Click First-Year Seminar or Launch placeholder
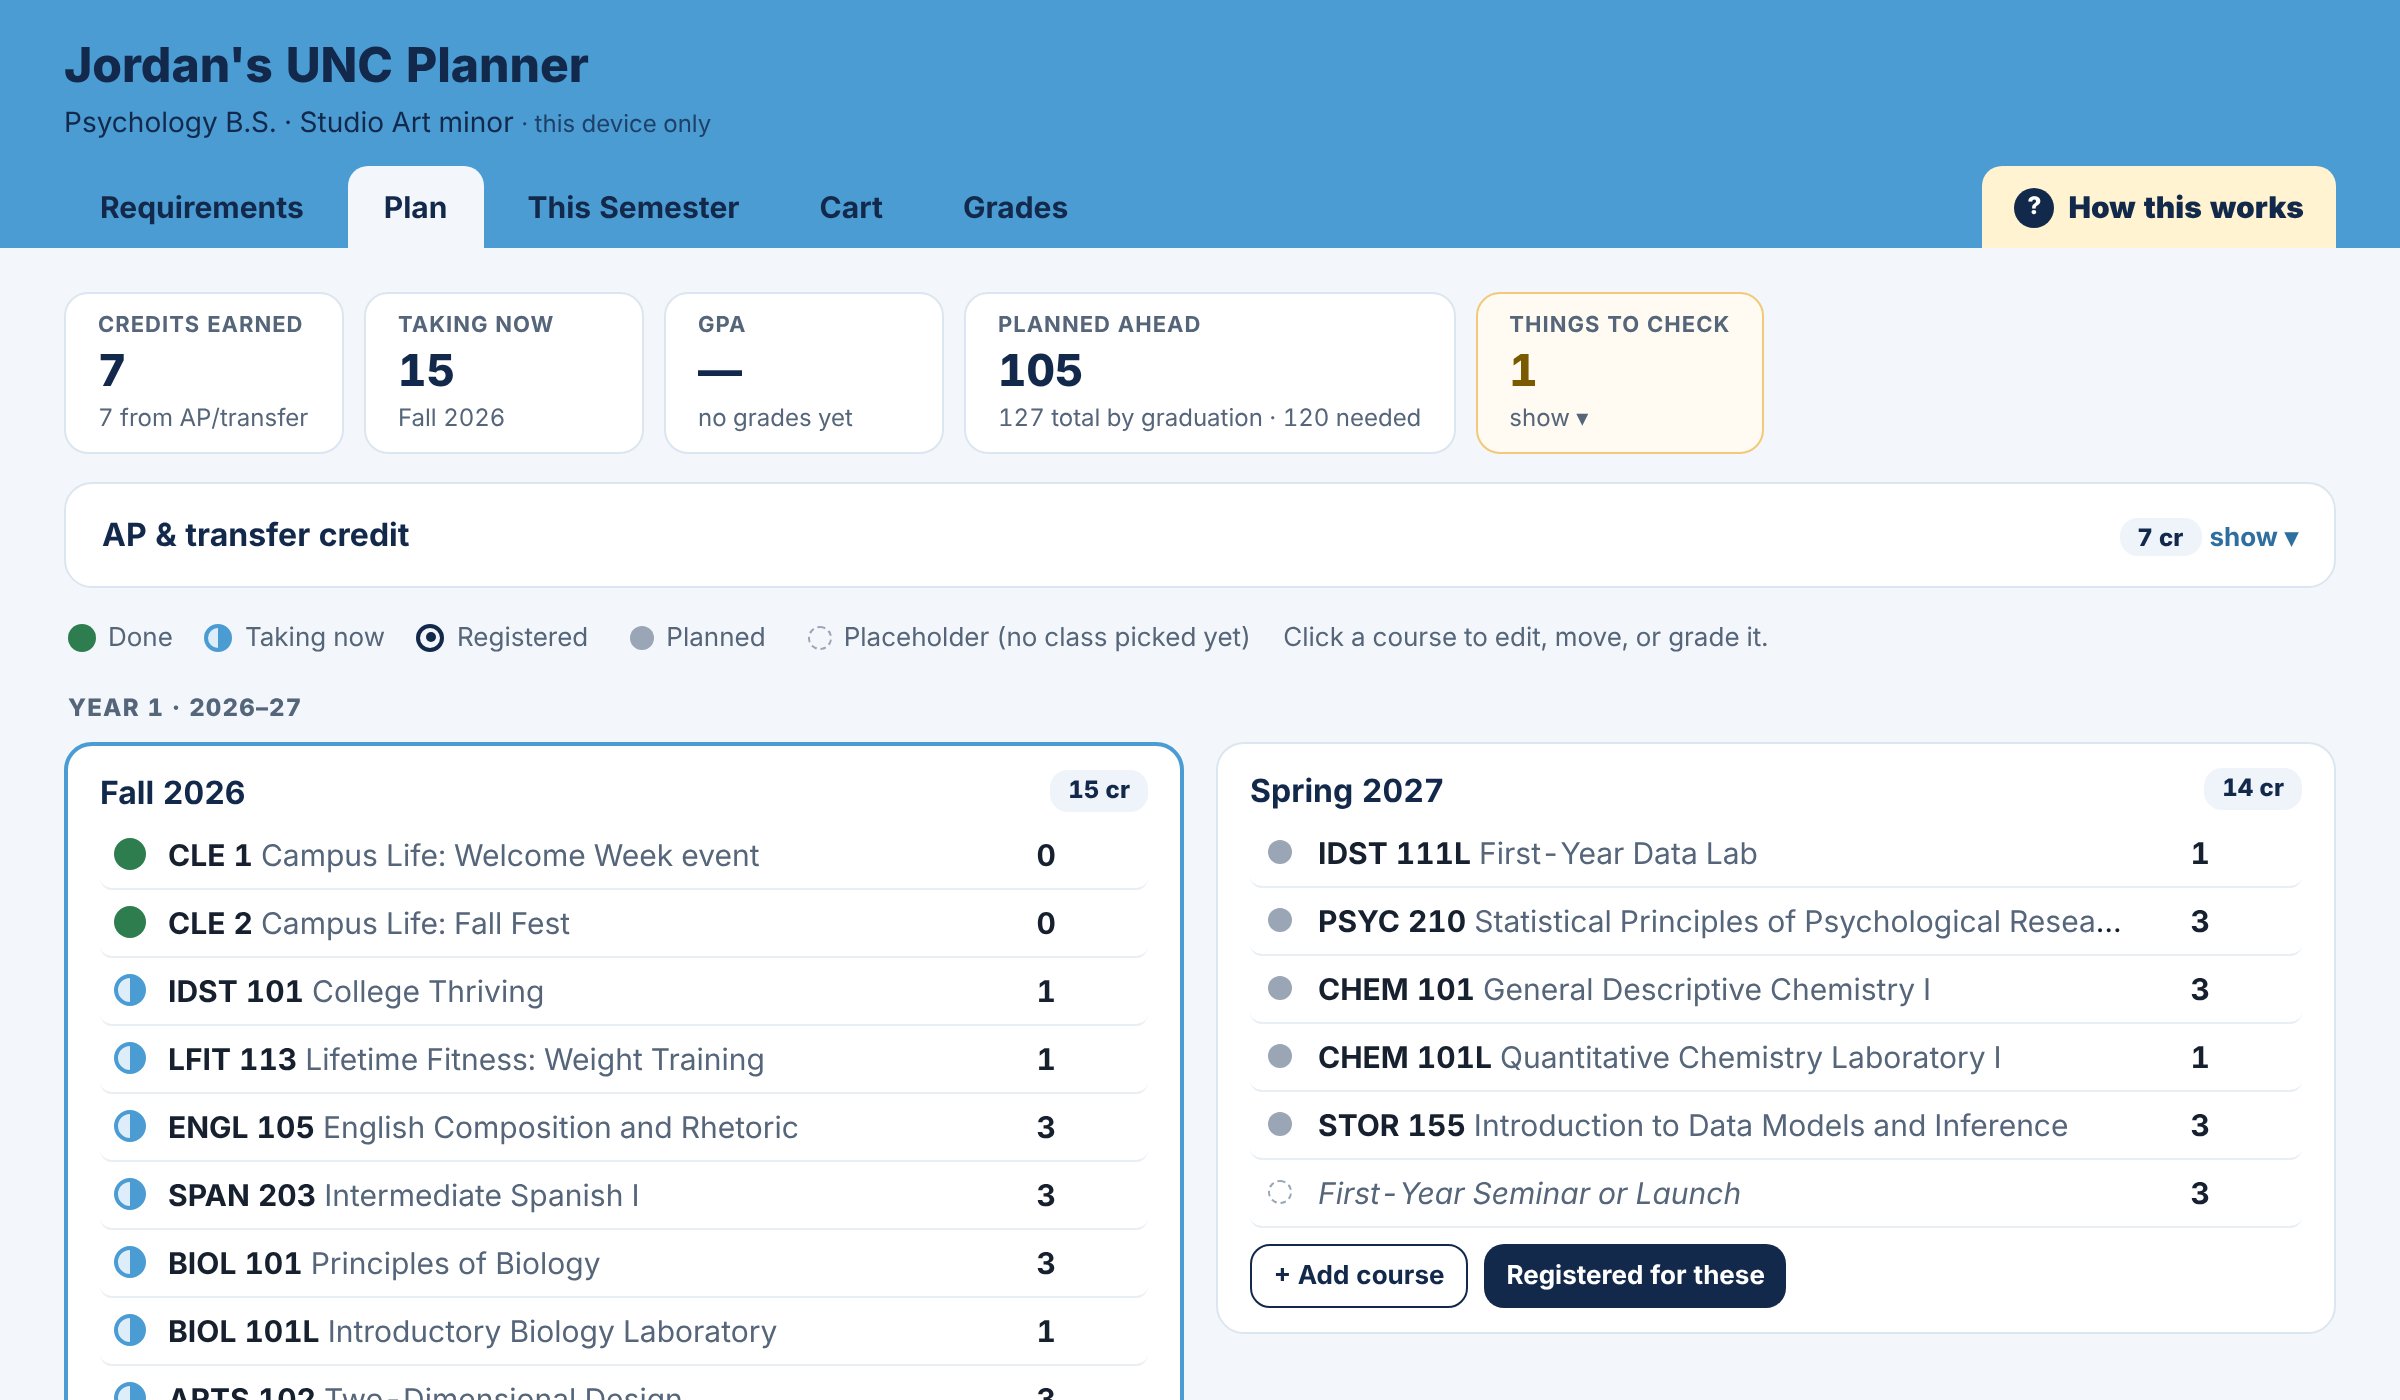Image resolution: width=2400 pixels, height=1400 pixels. (1775, 1193)
